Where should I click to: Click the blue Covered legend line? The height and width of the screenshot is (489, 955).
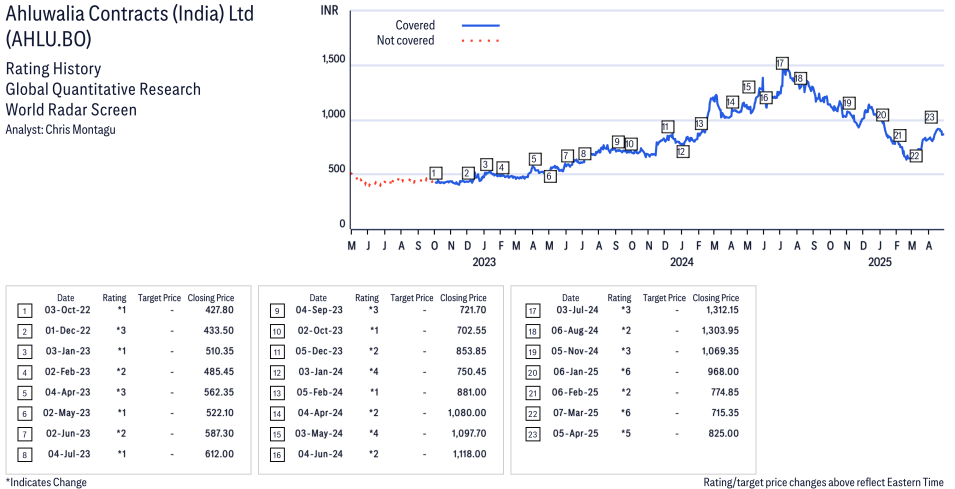click(481, 26)
